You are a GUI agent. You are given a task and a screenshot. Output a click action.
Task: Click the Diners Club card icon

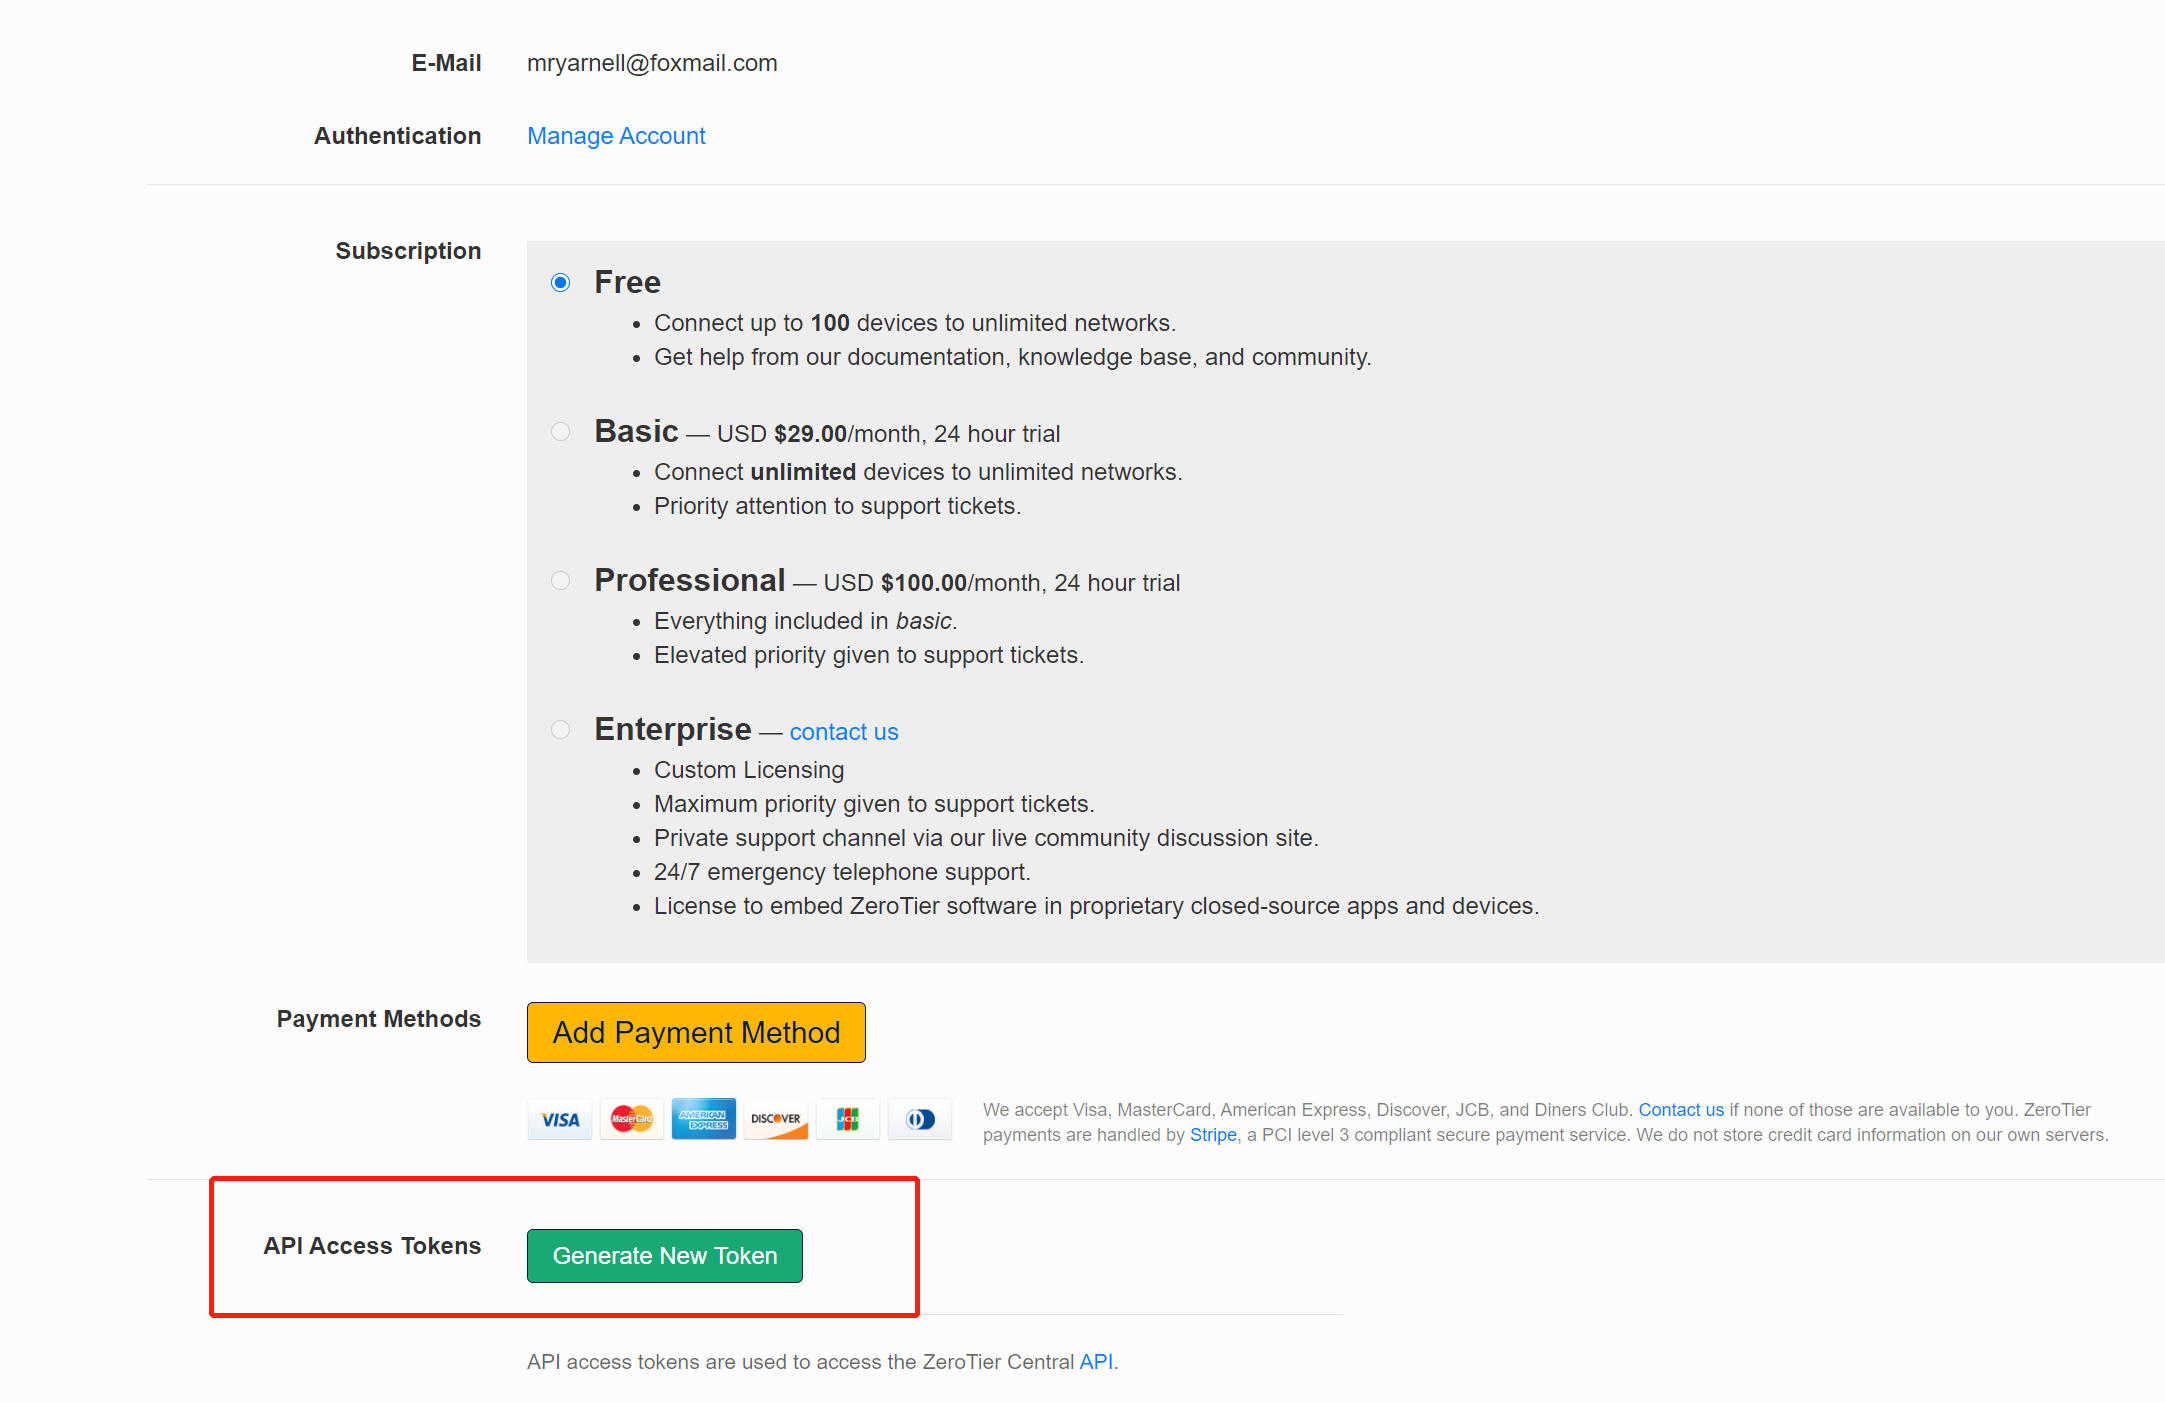point(920,1119)
